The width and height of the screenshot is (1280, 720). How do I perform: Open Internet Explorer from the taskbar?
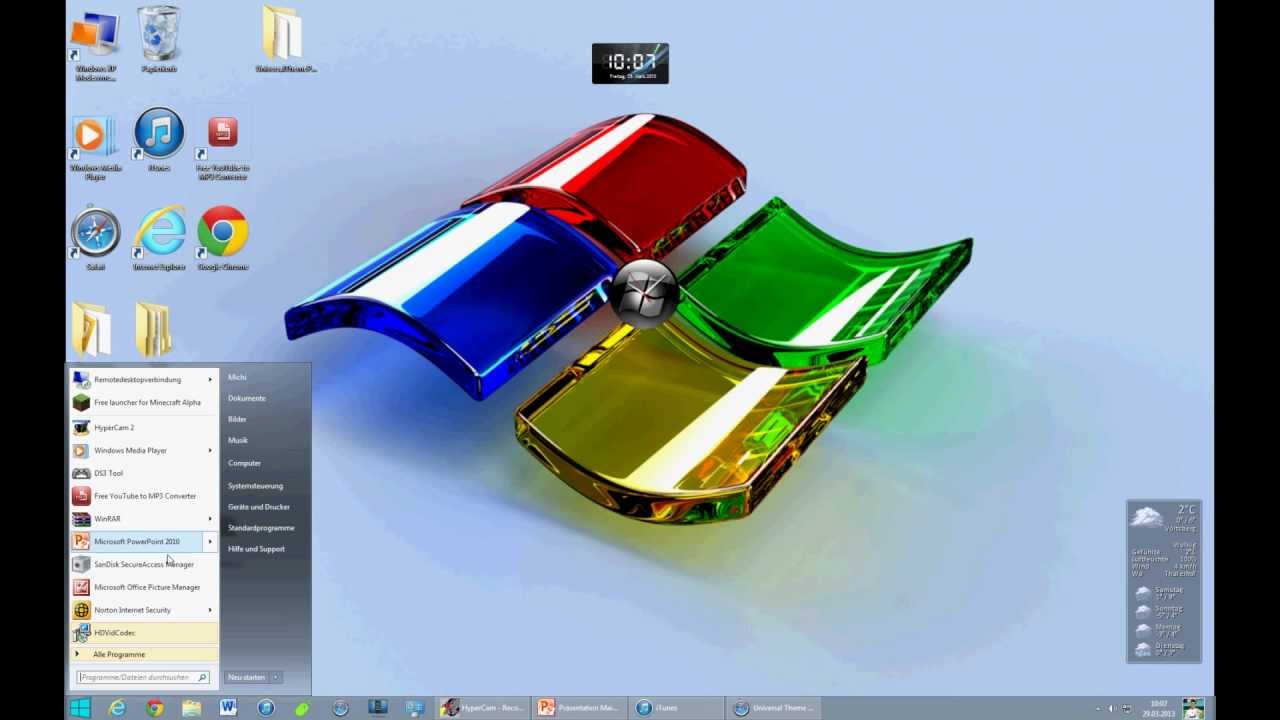(x=117, y=708)
